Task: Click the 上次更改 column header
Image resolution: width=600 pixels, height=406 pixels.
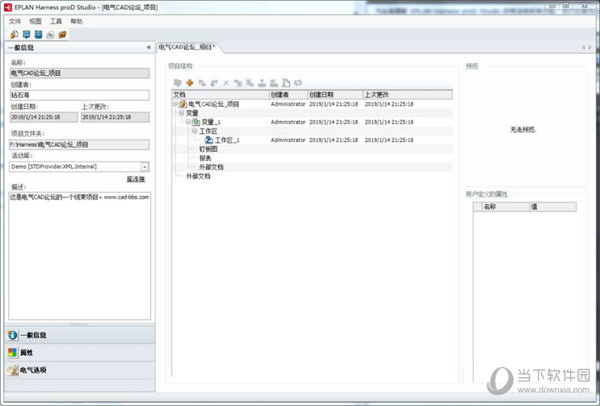Action: (x=408, y=95)
